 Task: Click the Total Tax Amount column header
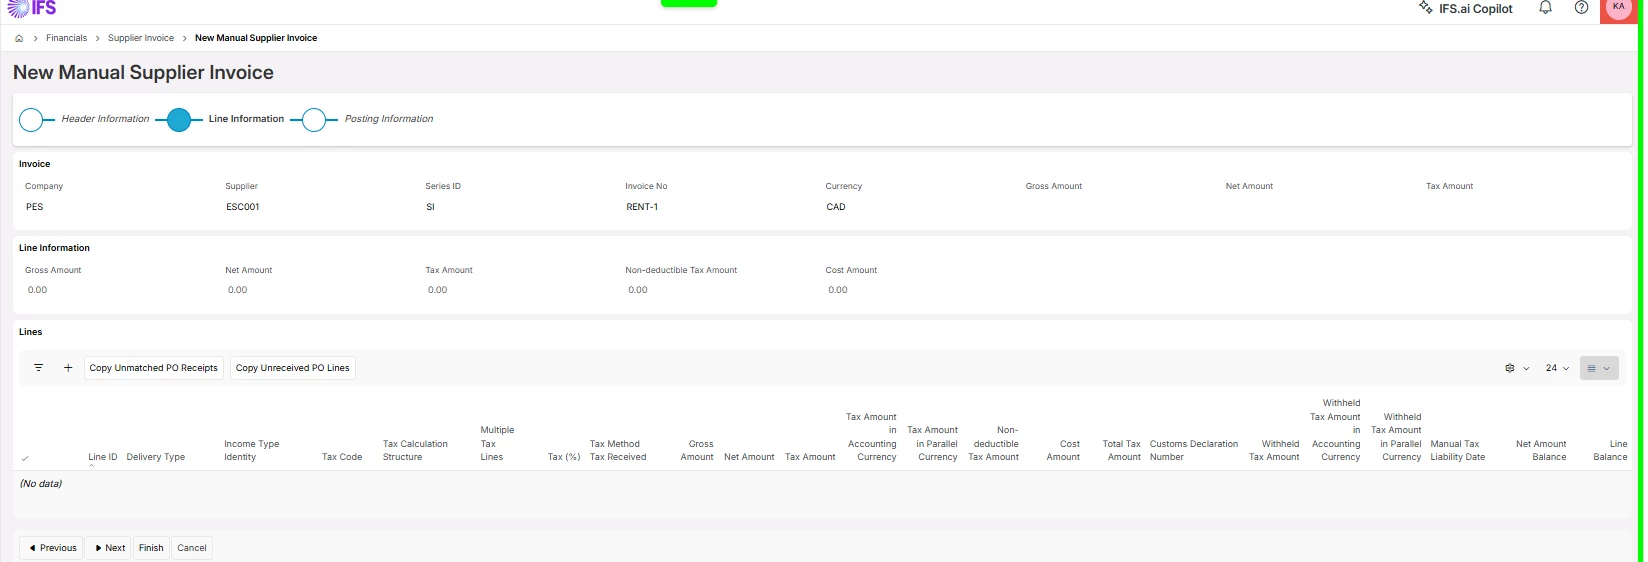tap(1121, 450)
